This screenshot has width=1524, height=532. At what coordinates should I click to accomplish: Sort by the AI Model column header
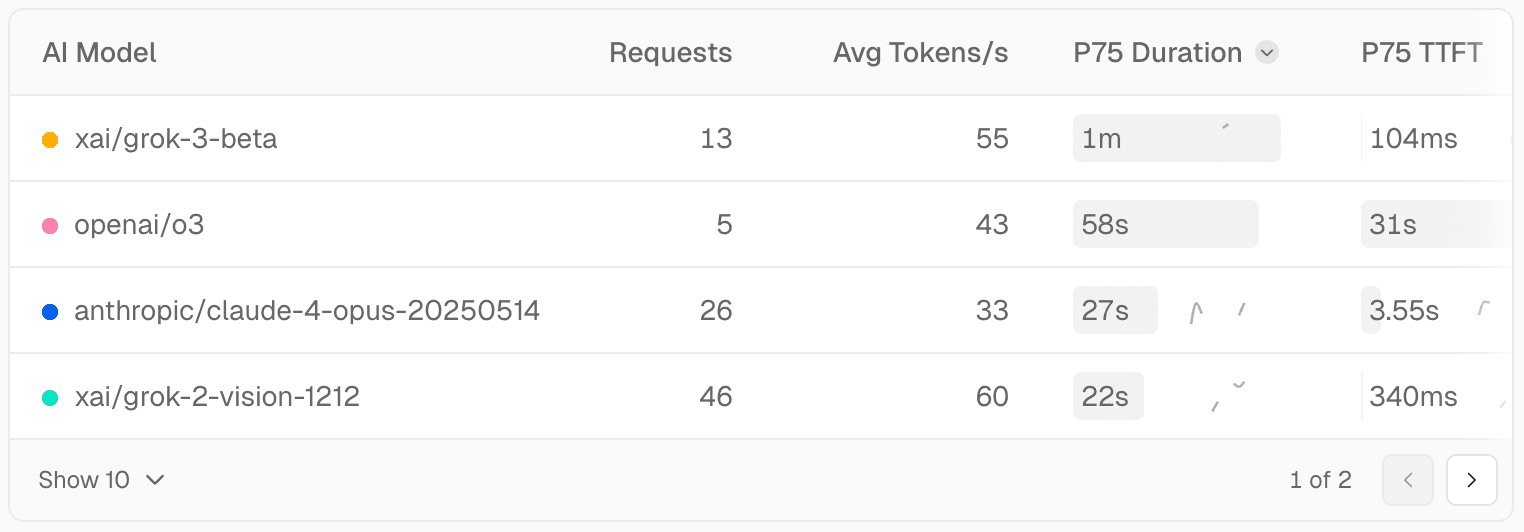100,53
